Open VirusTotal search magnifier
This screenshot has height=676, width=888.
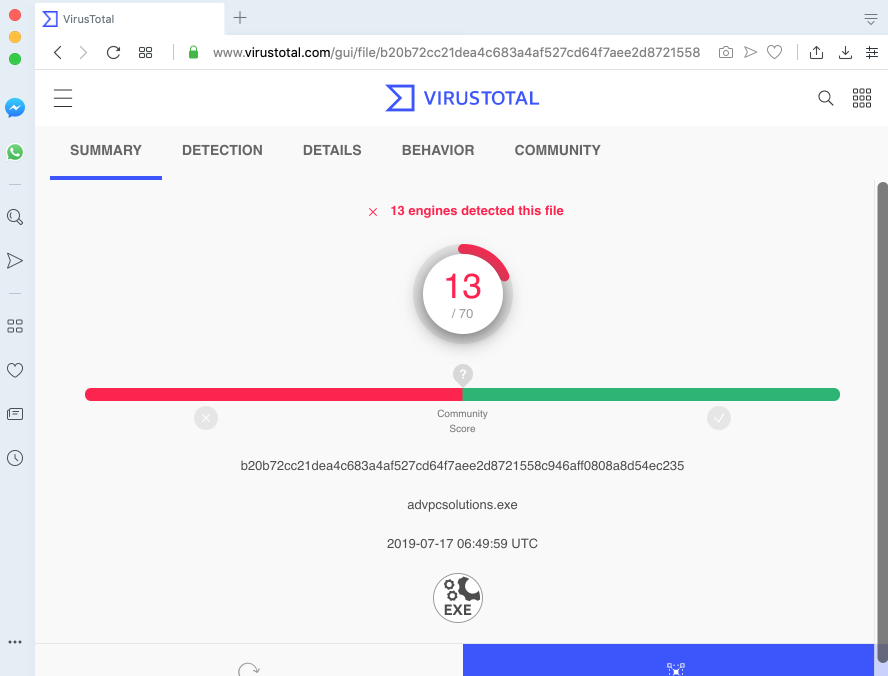point(826,98)
